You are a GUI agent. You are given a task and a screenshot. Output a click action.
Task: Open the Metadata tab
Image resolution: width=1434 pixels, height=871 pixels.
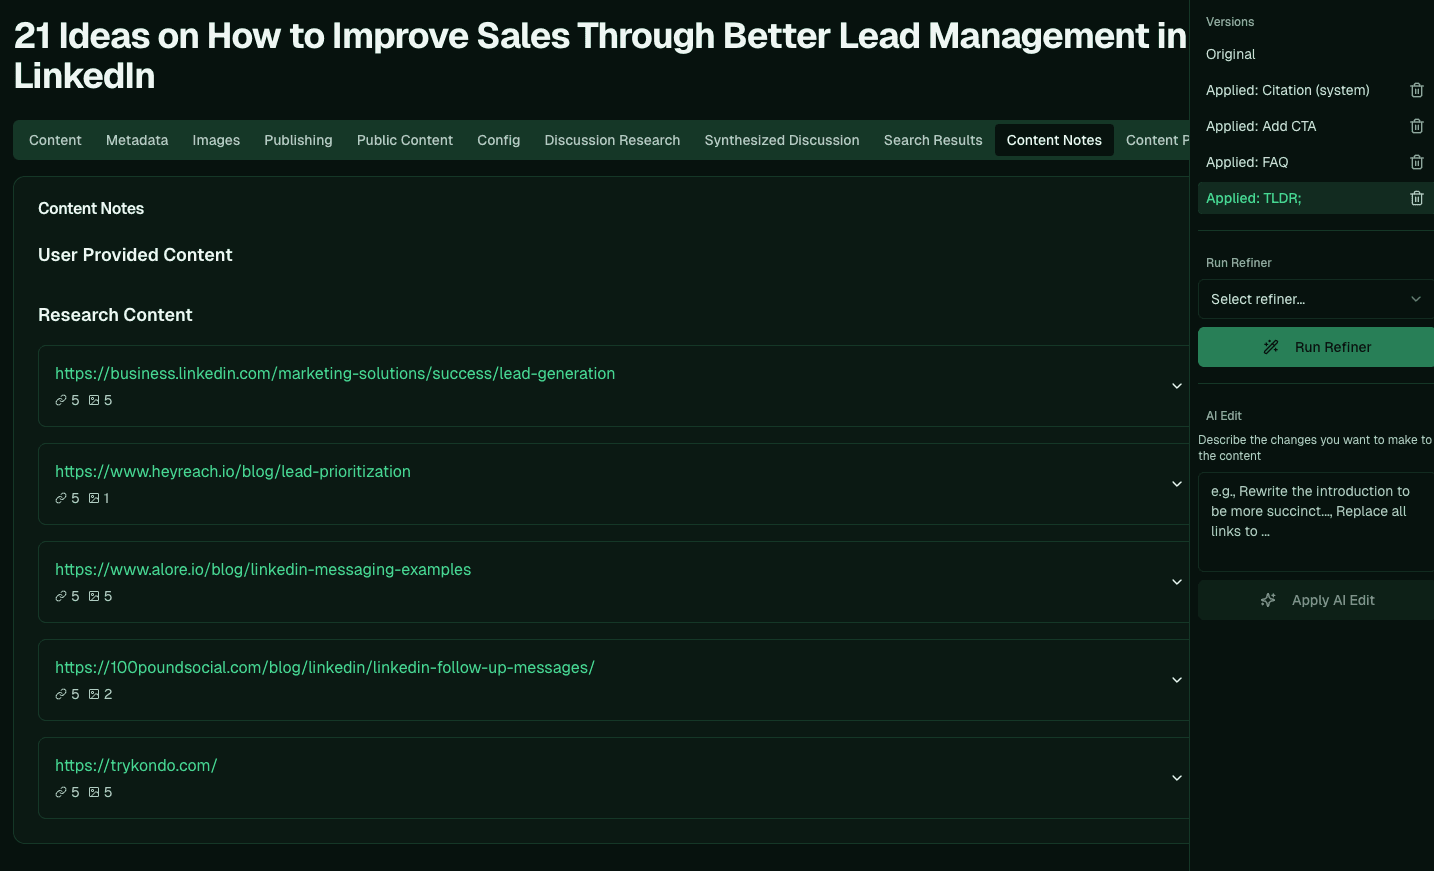click(137, 140)
